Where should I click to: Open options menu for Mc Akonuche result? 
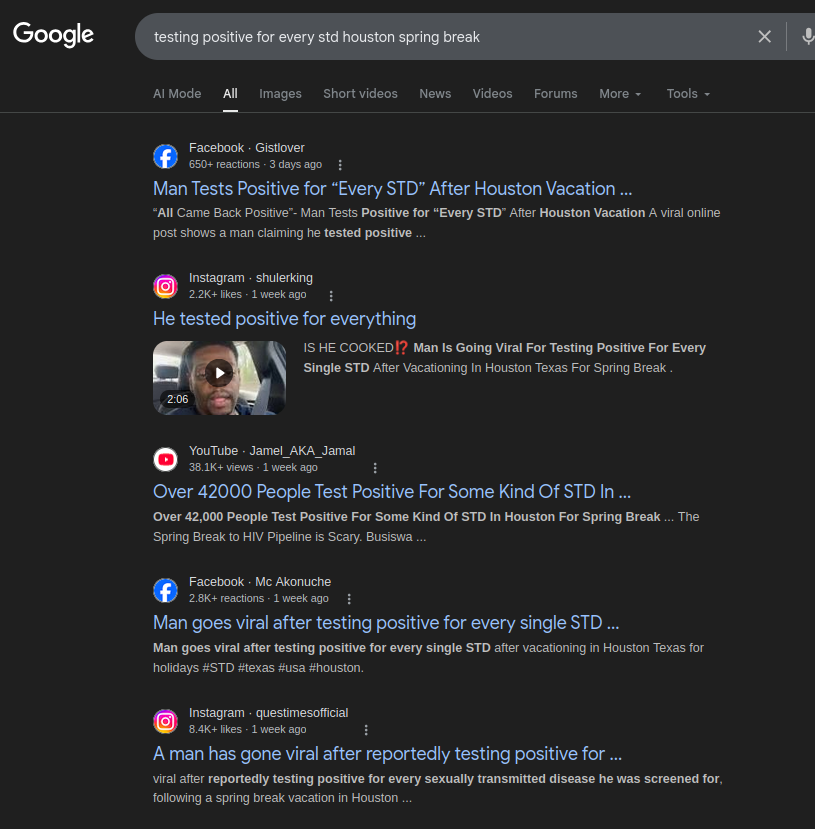[349, 598]
